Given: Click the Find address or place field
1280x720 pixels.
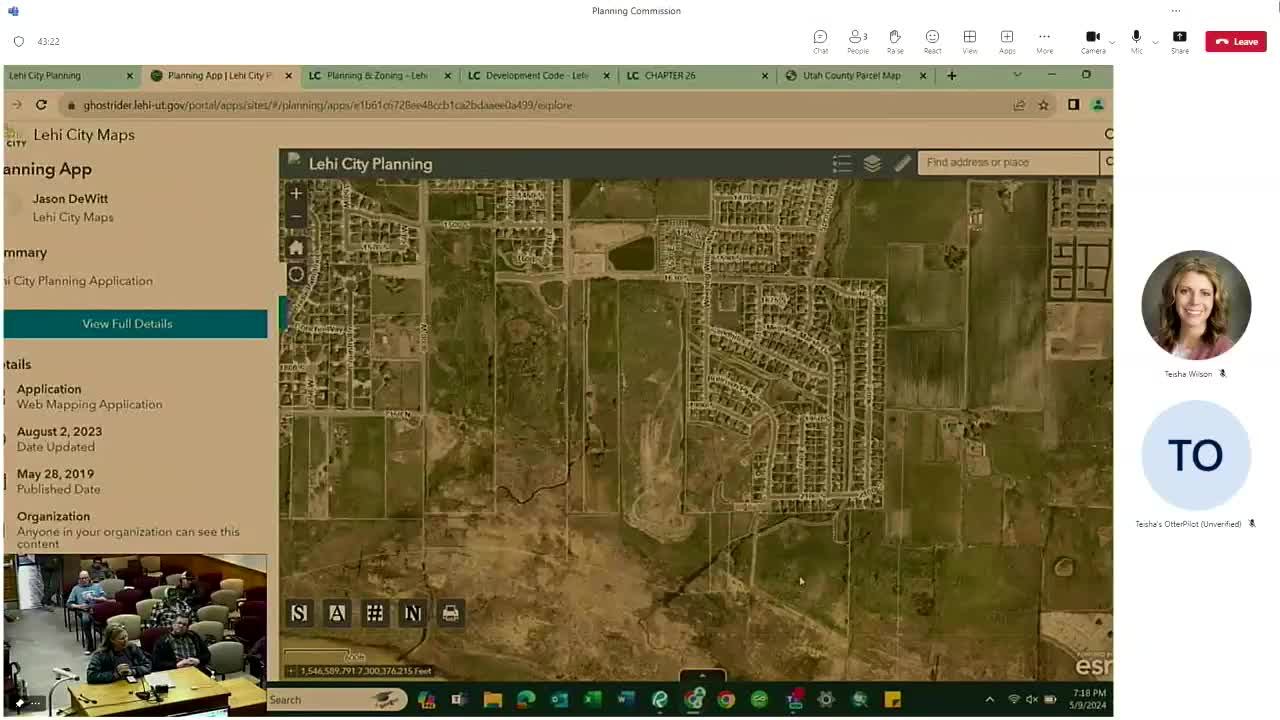Looking at the screenshot, I should coord(1007,162).
